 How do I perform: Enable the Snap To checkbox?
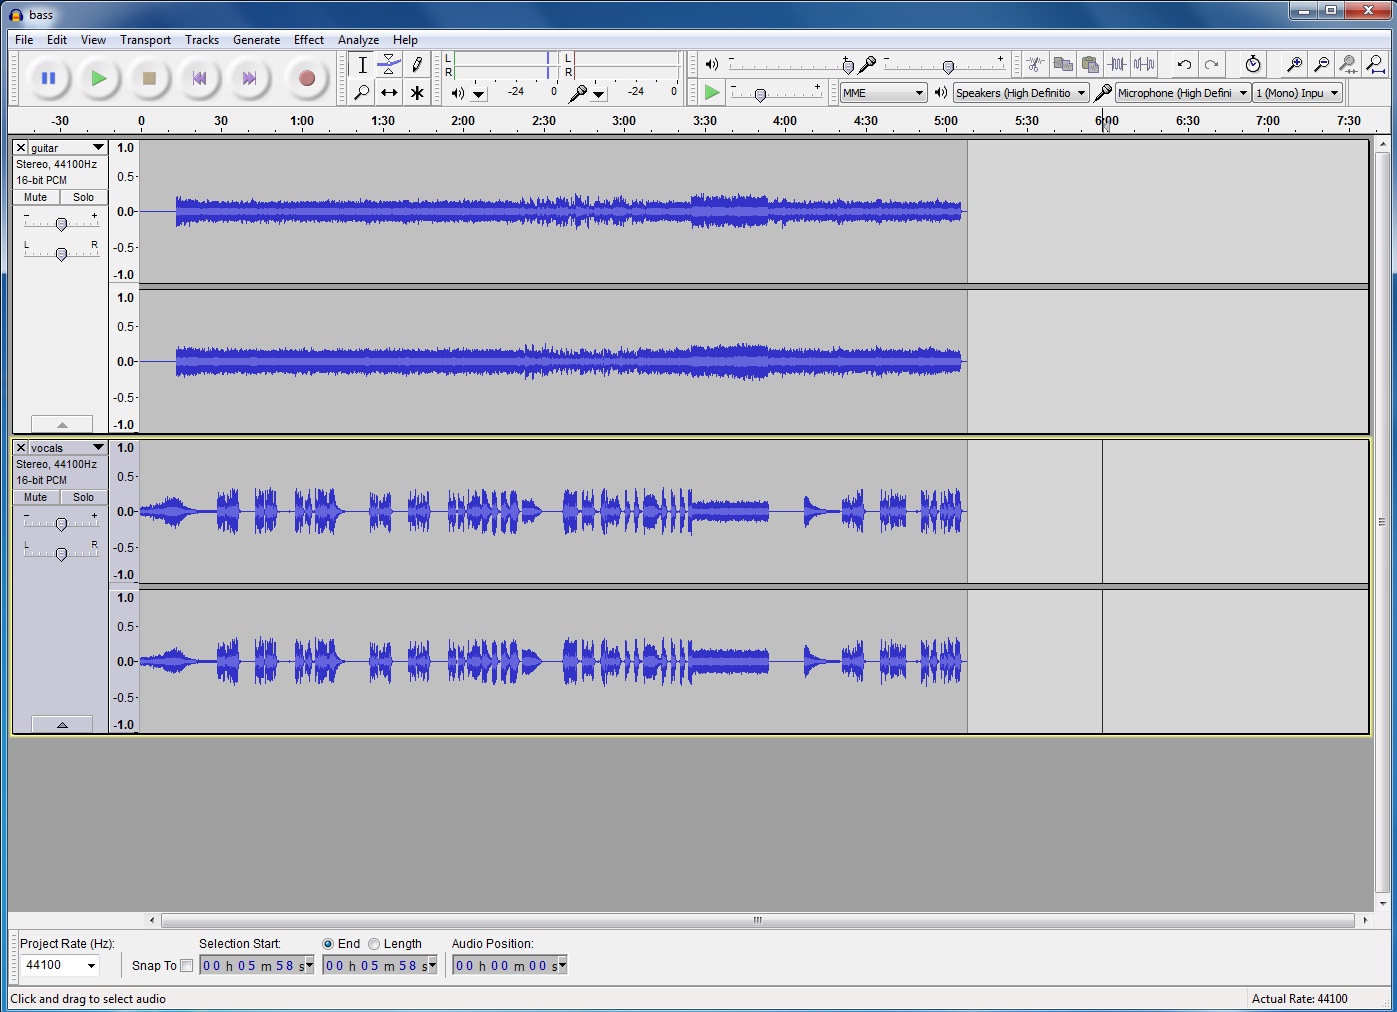[x=186, y=966]
